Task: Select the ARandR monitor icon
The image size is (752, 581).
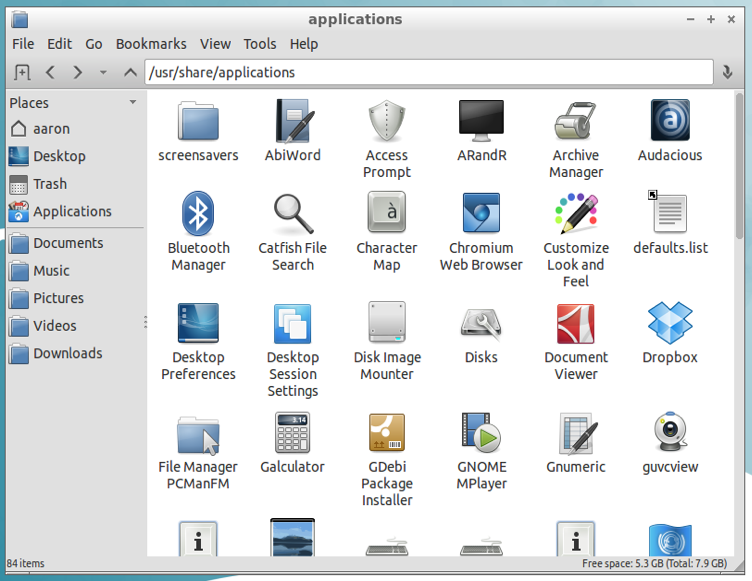Action: pyautogui.click(x=481, y=121)
